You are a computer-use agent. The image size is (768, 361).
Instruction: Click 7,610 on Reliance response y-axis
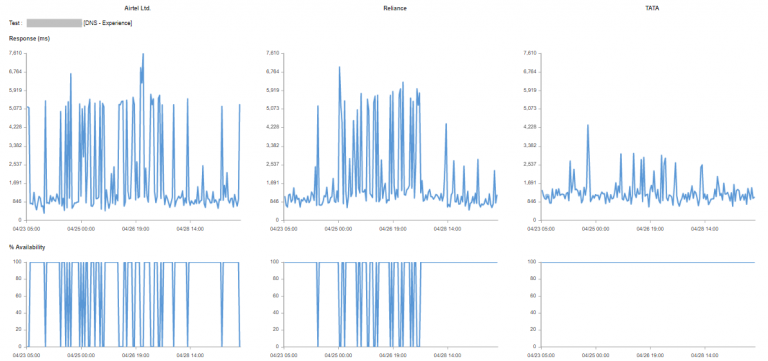click(x=272, y=53)
